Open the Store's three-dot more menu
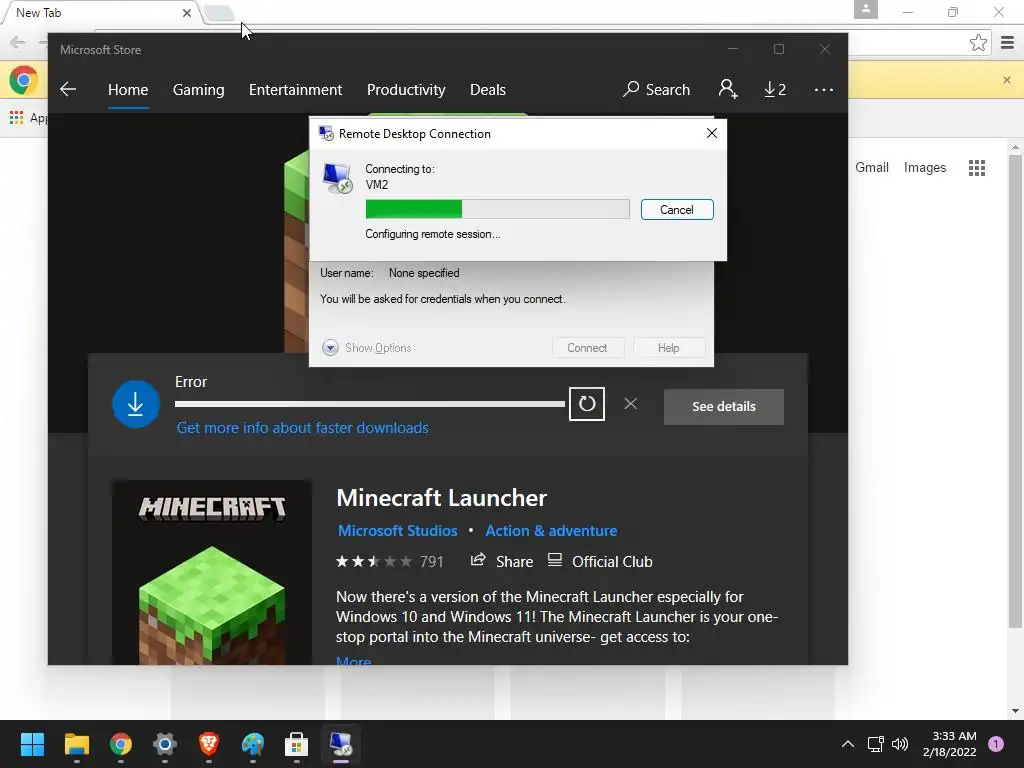Screen dimensions: 1024x768 pyautogui.click(x=824, y=89)
